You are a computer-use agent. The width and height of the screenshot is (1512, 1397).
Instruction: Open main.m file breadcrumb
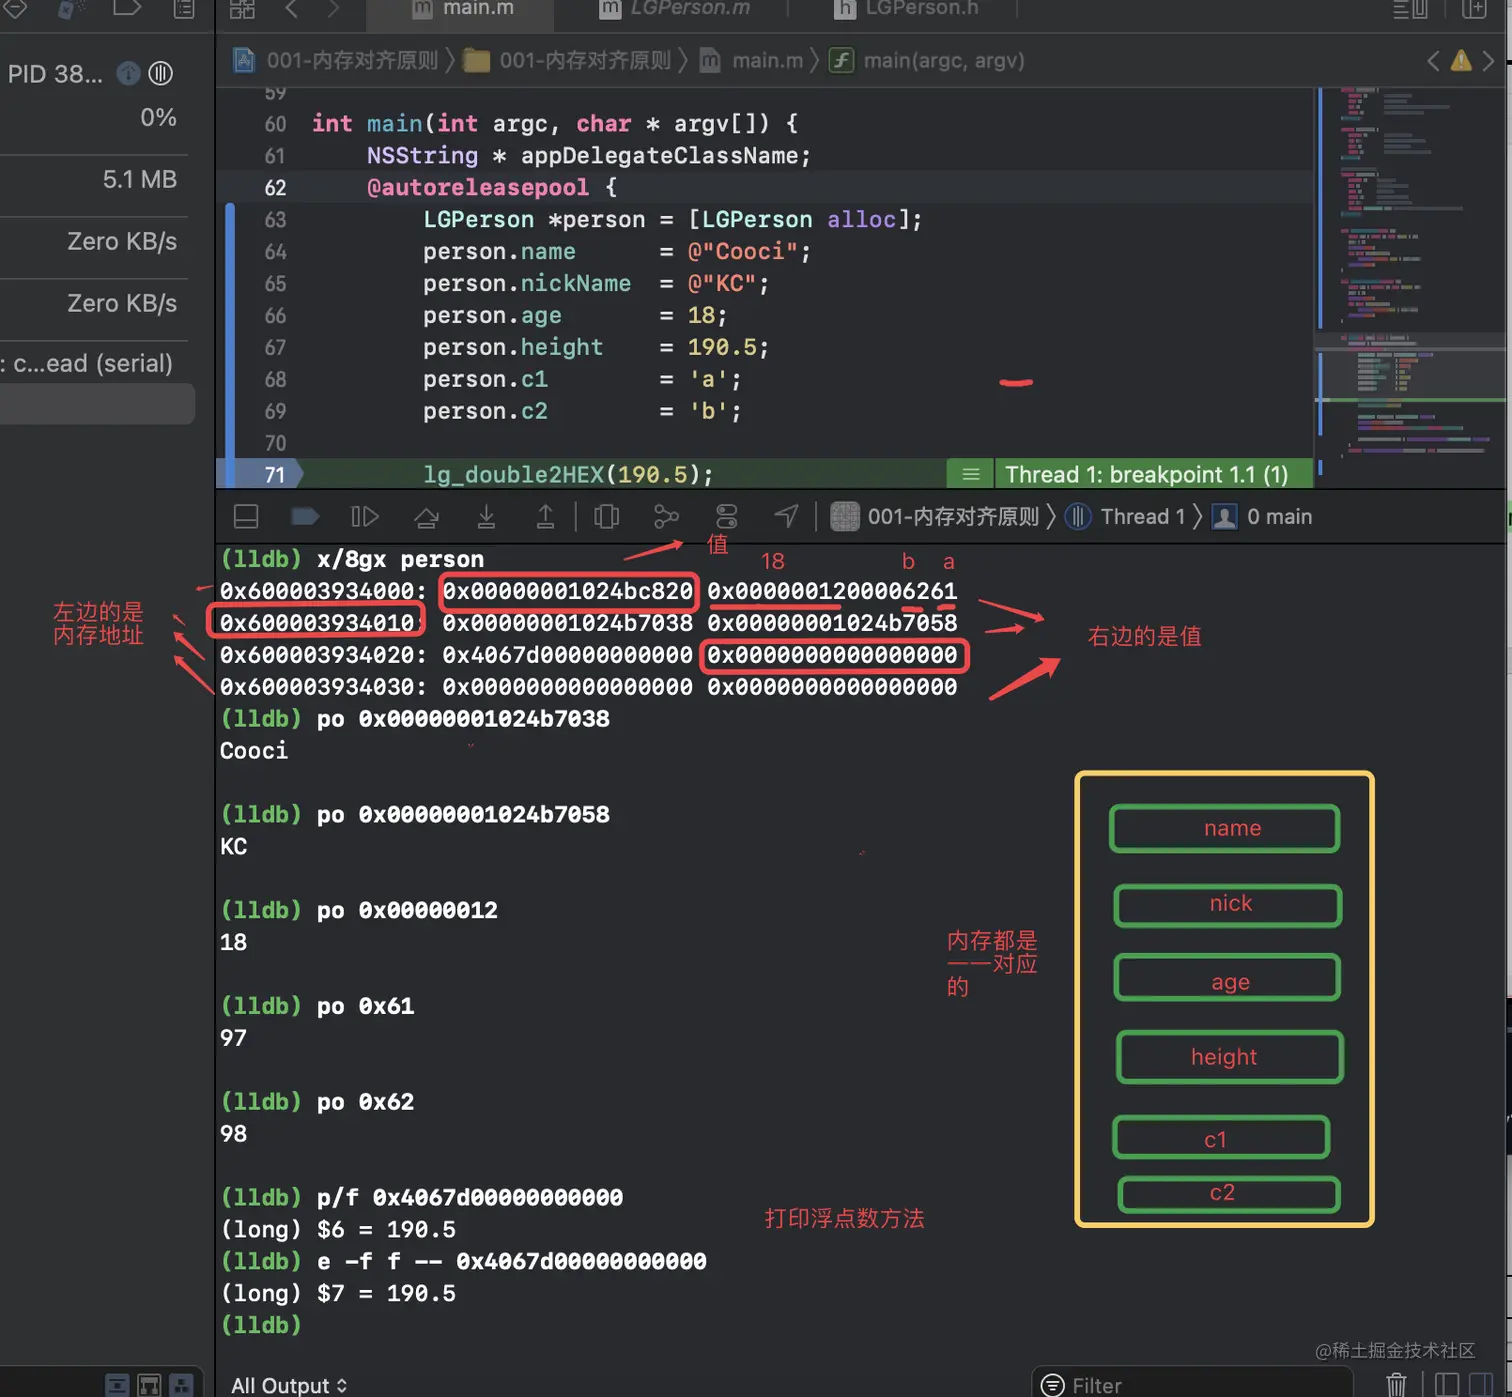point(751,60)
